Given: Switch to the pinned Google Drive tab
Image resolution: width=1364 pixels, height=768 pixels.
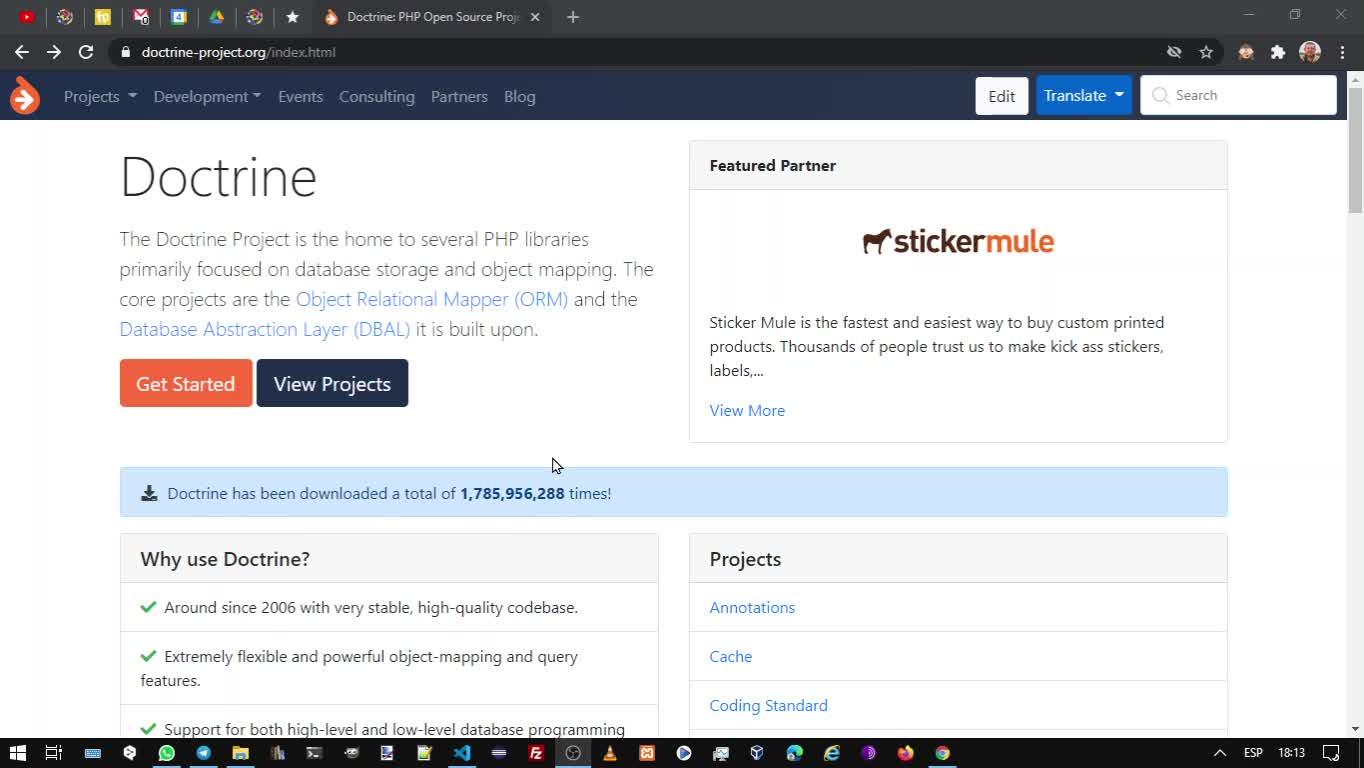Looking at the screenshot, I should (216, 17).
